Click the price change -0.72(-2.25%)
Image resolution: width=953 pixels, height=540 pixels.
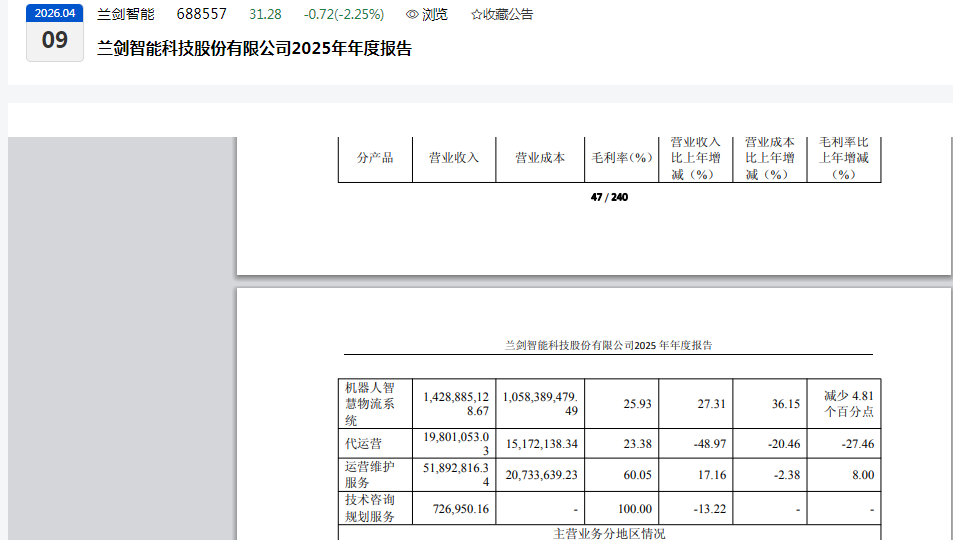pyautogui.click(x=344, y=14)
